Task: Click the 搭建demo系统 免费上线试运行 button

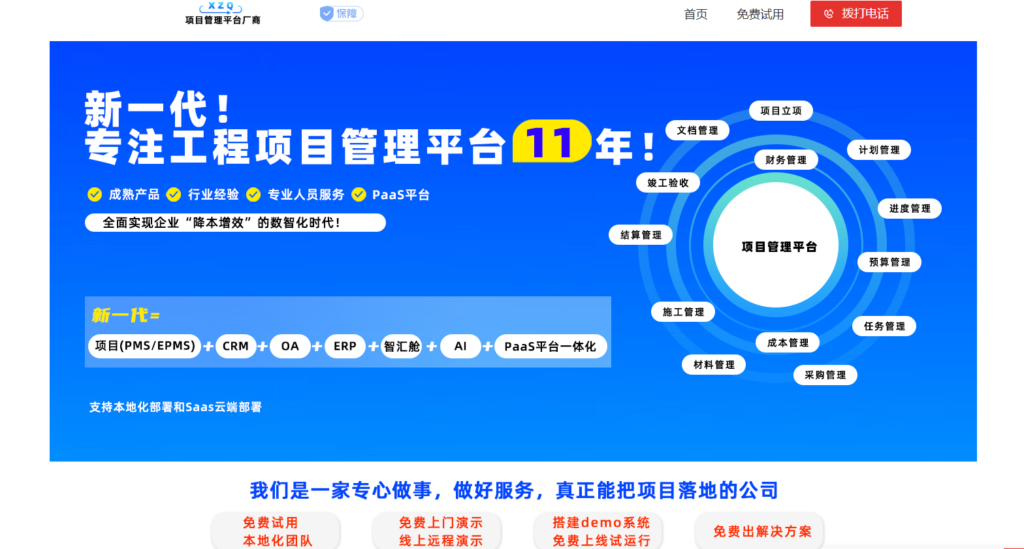Action: [x=598, y=531]
